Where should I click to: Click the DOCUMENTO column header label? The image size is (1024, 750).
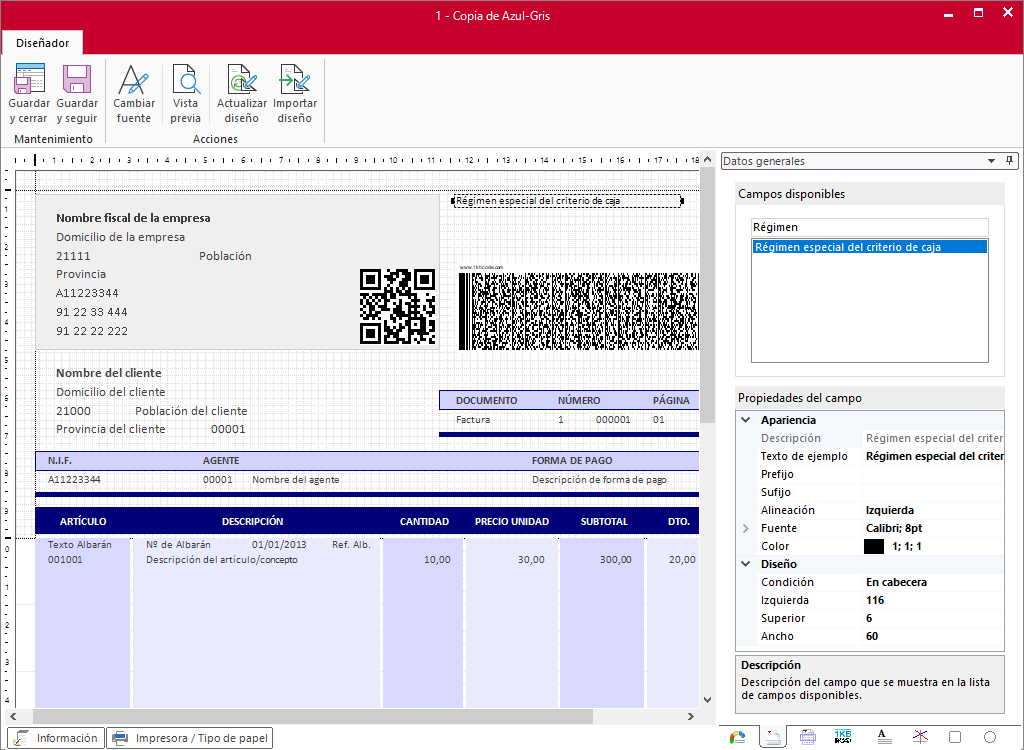487,400
